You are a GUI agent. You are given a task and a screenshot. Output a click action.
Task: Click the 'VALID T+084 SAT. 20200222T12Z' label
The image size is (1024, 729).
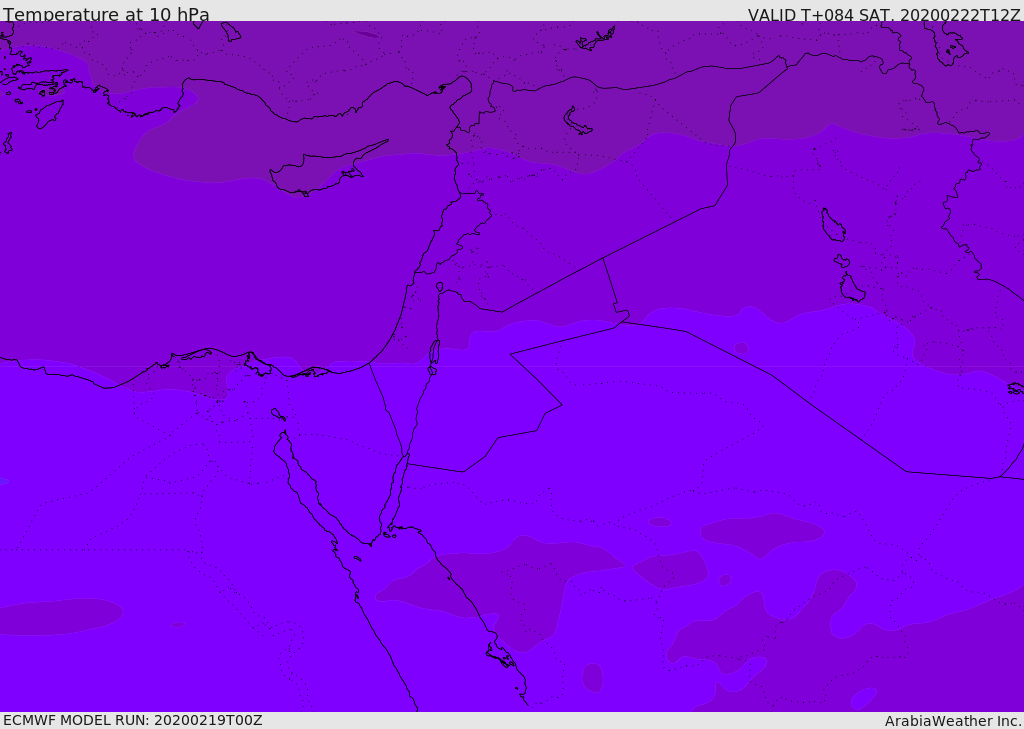pos(884,14)
